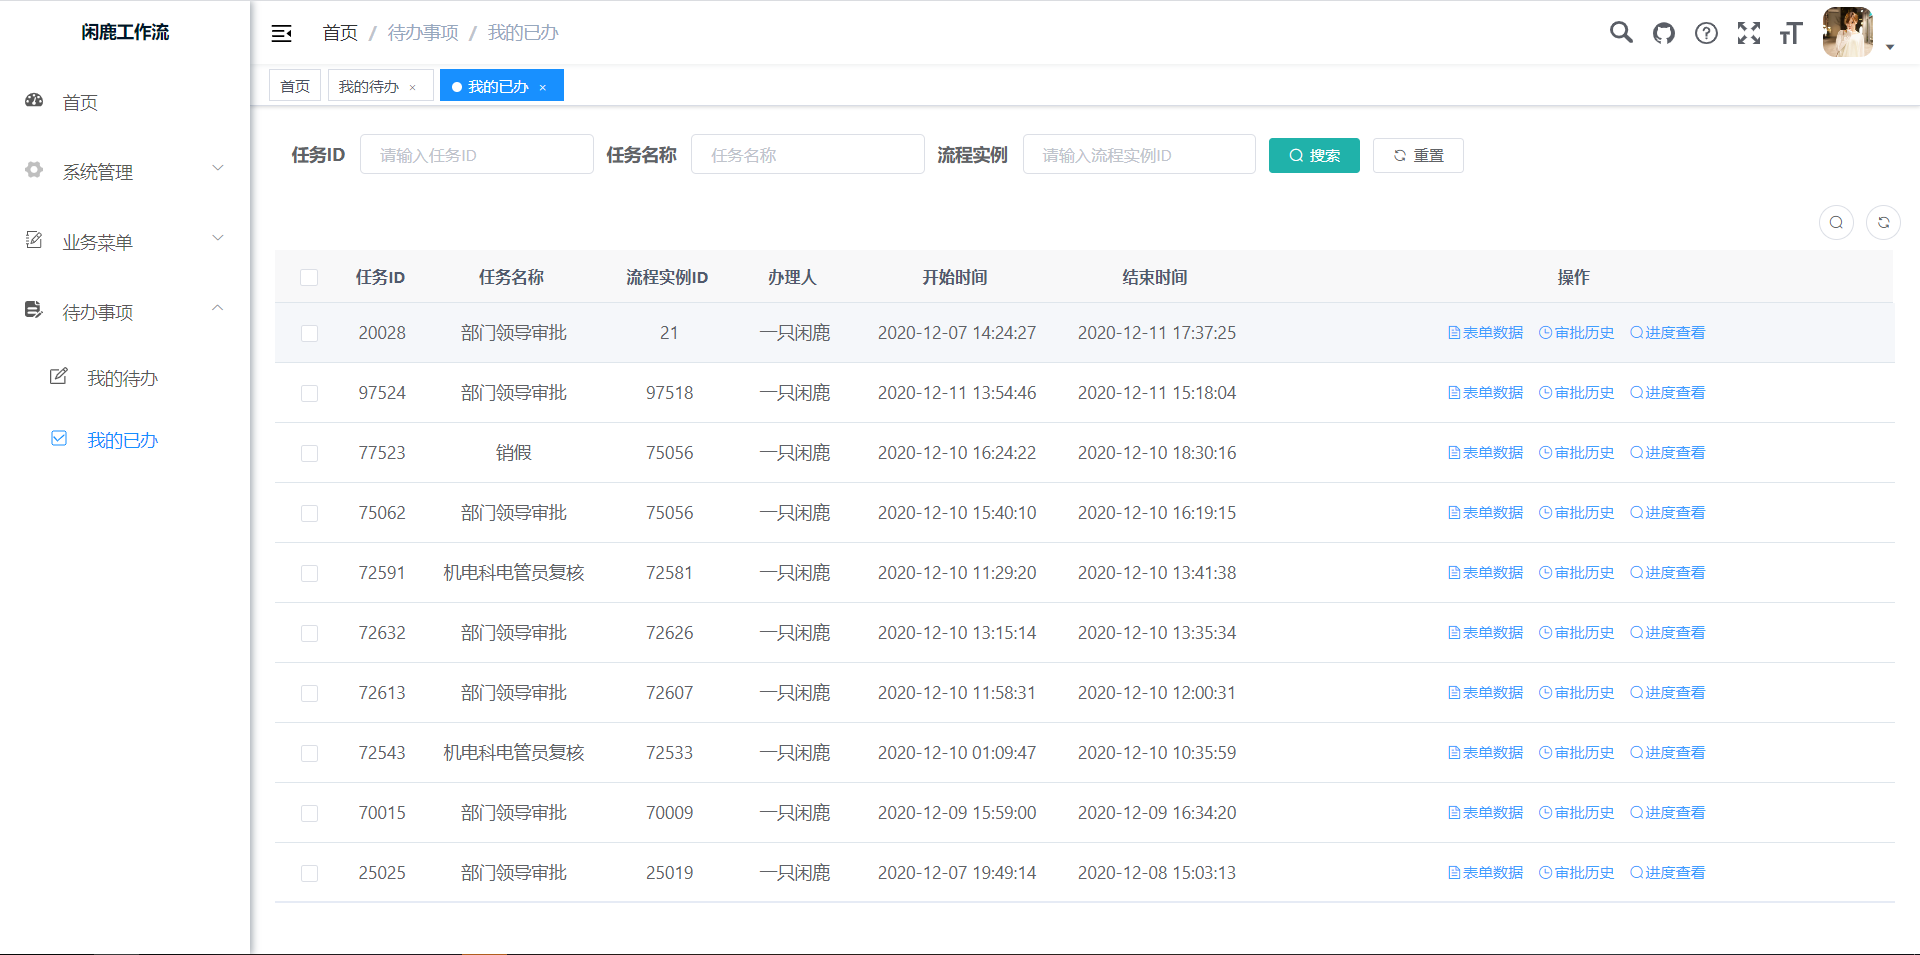Click the 业务菜单 edit sidebar icon
This screenshot has width=1920, height=955.
(34, 240)
